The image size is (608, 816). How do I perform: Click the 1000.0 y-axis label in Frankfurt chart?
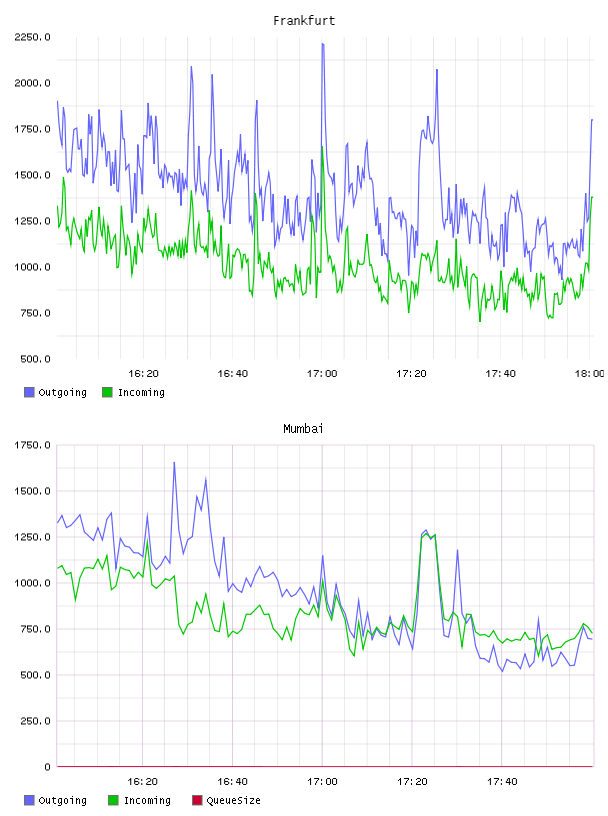tap(32, 267)
